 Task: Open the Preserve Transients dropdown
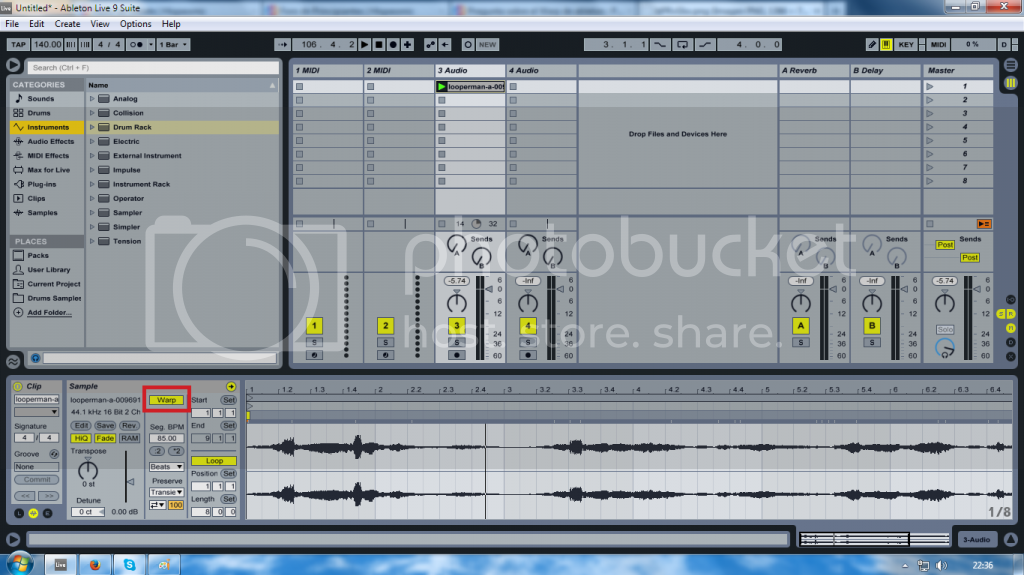tap(166, 492)
